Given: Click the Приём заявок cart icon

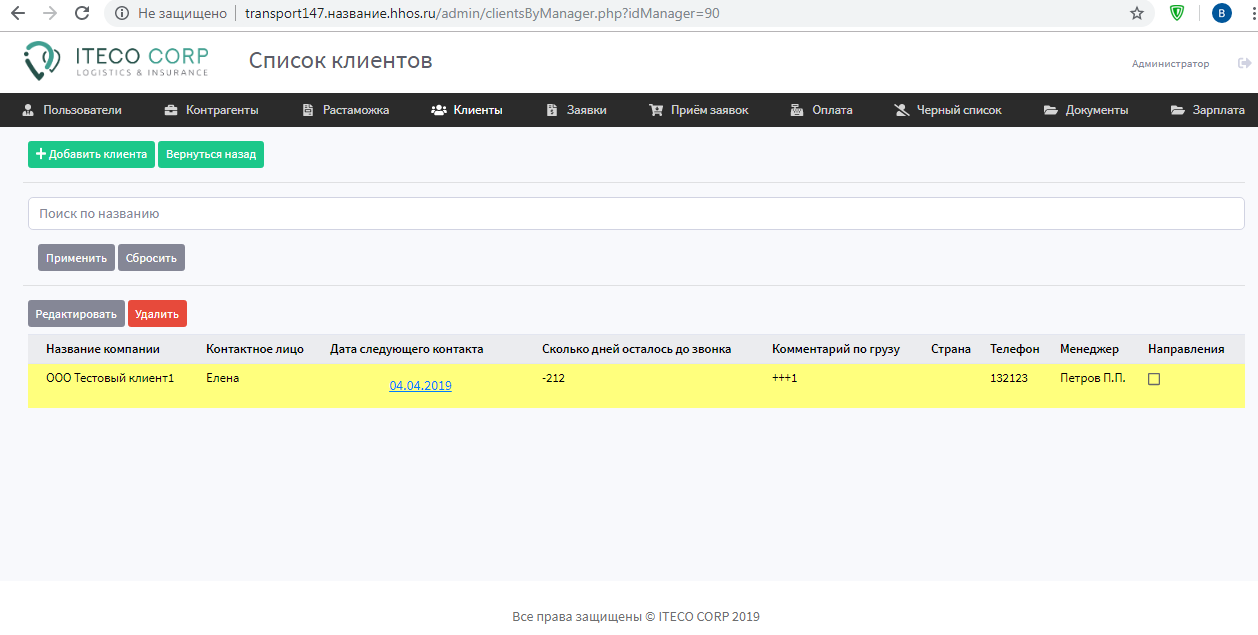Looking at the screenshot, I should click(656, 110).
